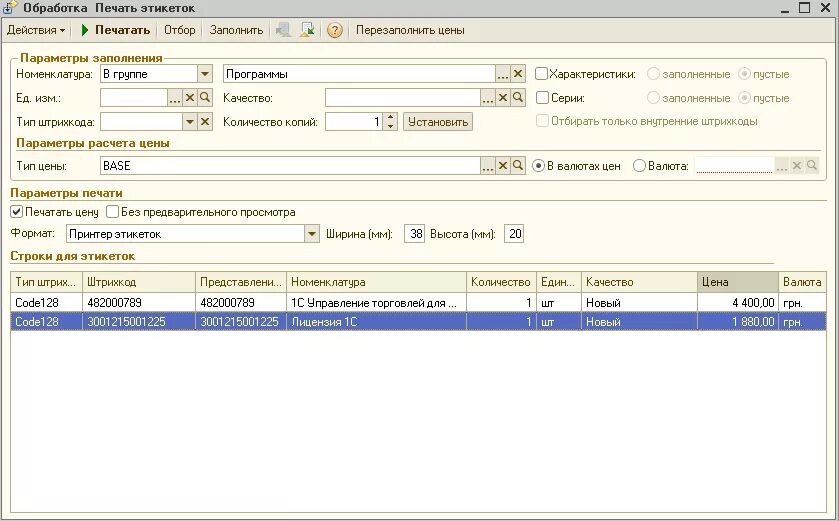Enable the Серии checkbox
This screenshot has width=839, height=521.
tap(542, 98)
